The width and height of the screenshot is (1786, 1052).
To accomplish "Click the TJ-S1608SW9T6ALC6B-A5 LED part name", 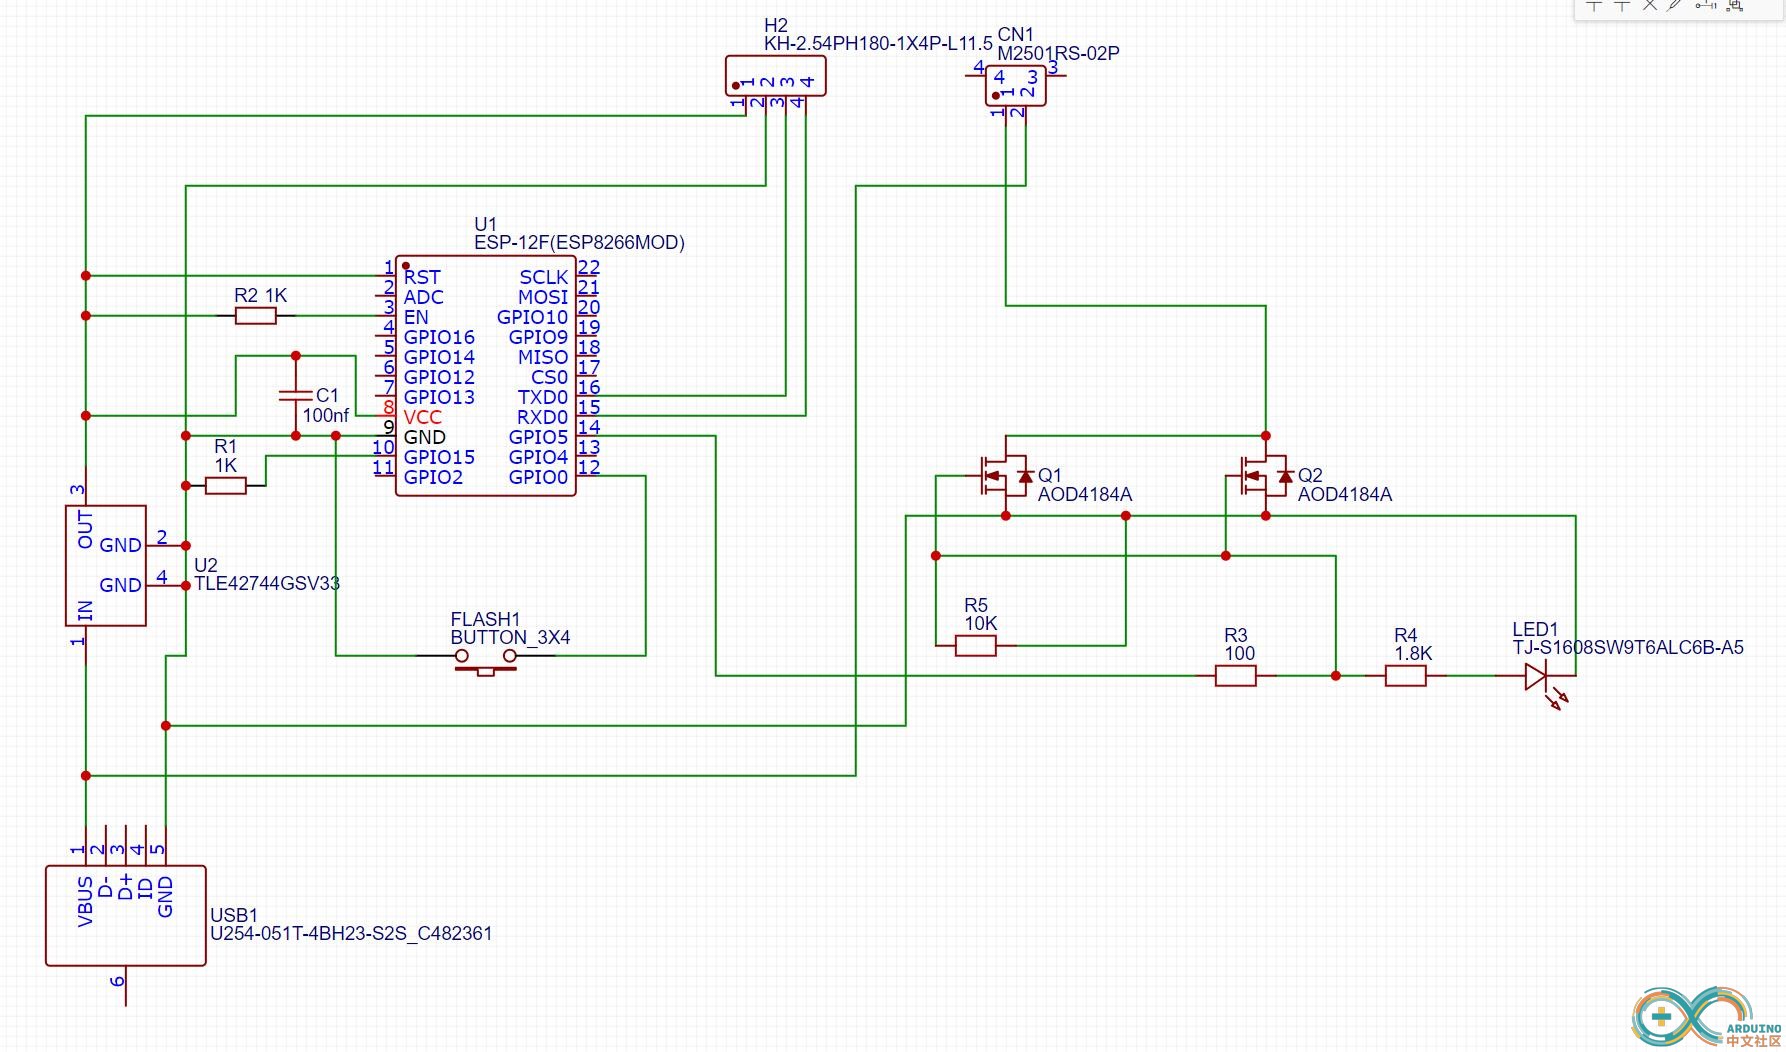I will coord(1628,647).
